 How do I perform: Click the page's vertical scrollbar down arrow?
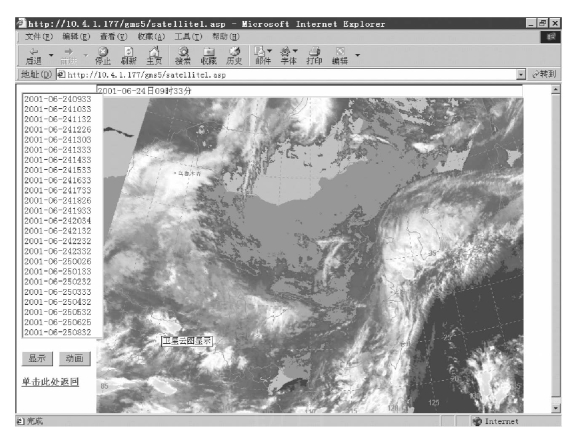[556, 408]
